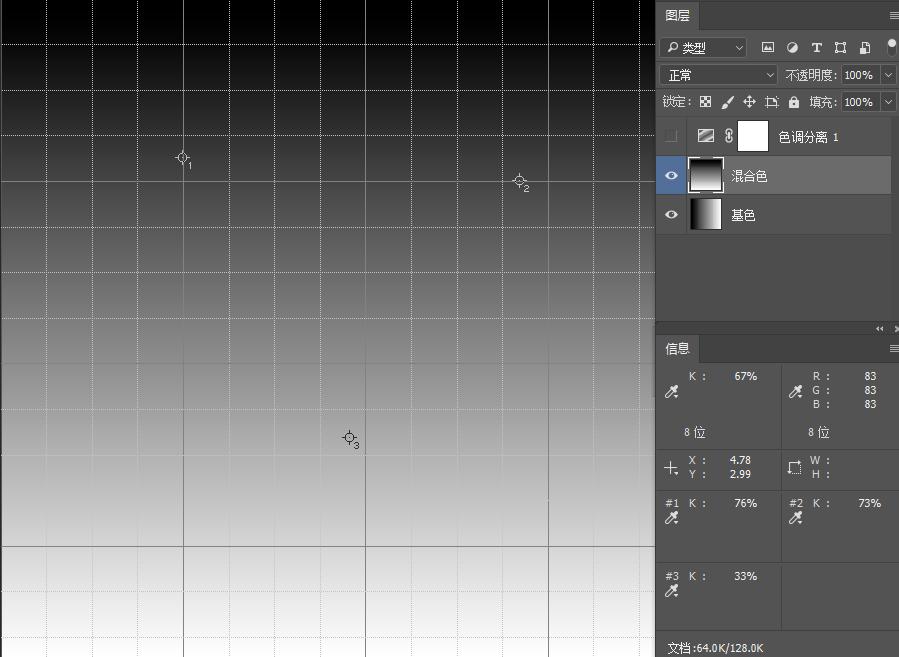Click the 色调分离 1 layer mask thumbnail
Image resolution: width=899 pixels, height=657 pixels.
(x=752, y=136)
